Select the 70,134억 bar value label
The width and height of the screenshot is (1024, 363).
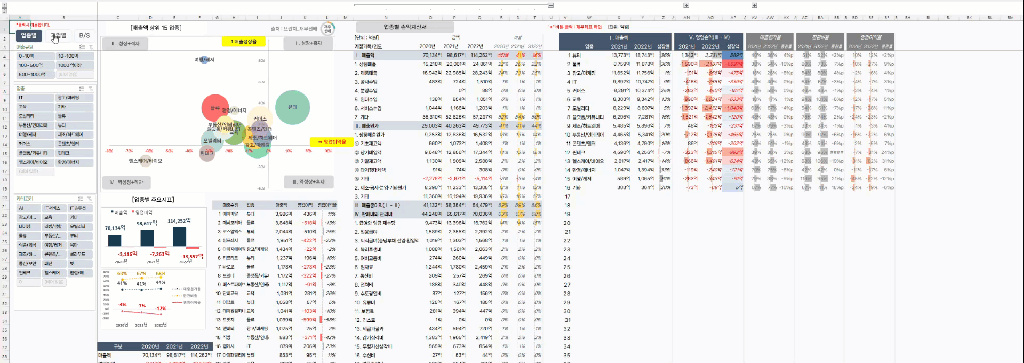[116, 229]
